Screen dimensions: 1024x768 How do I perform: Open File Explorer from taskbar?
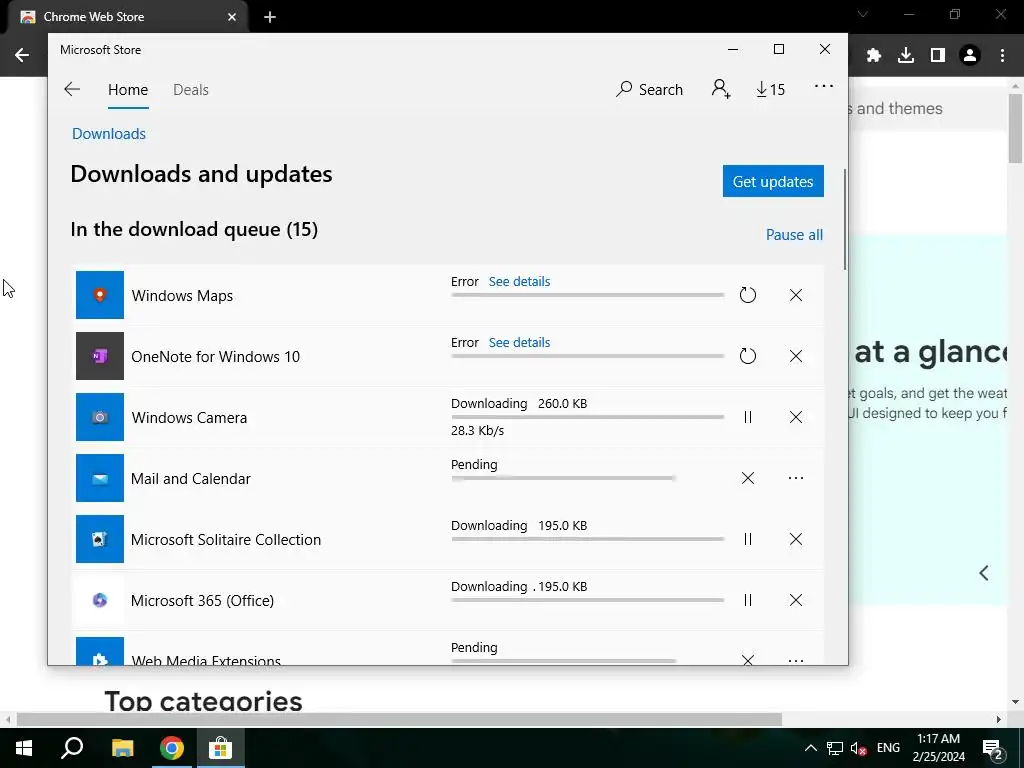(122, 748)
